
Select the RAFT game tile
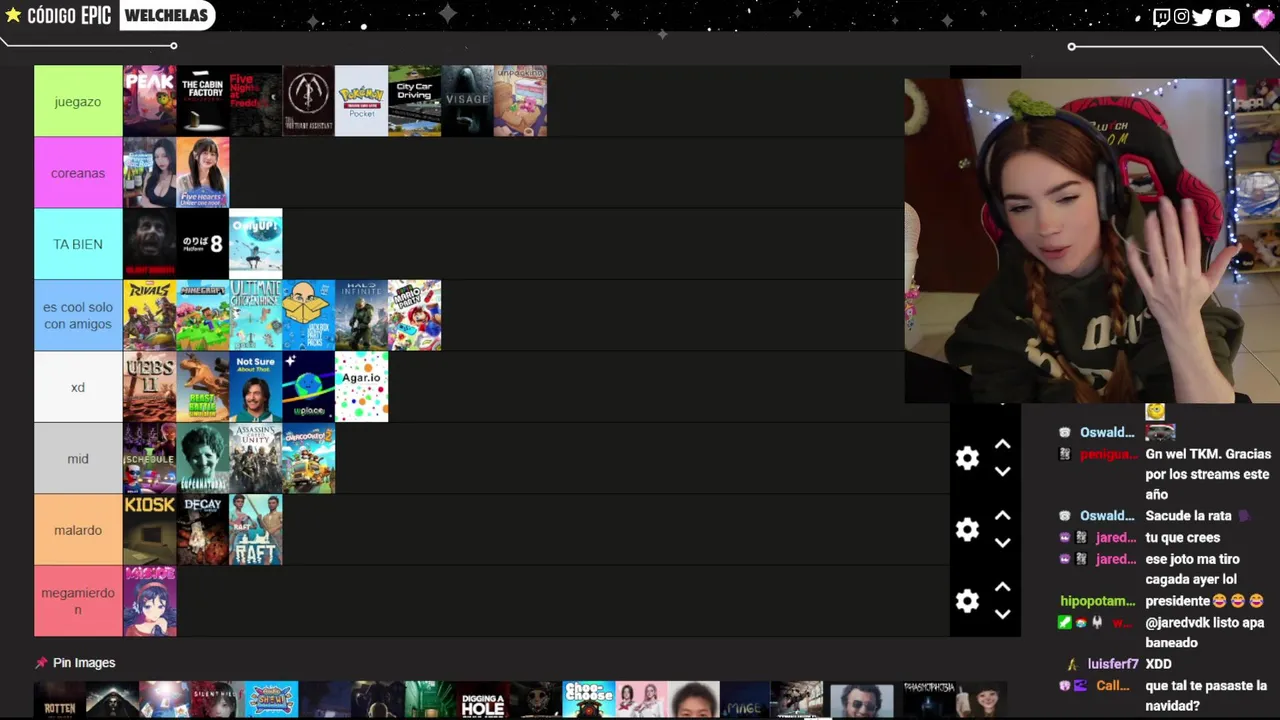coord(256,530)
